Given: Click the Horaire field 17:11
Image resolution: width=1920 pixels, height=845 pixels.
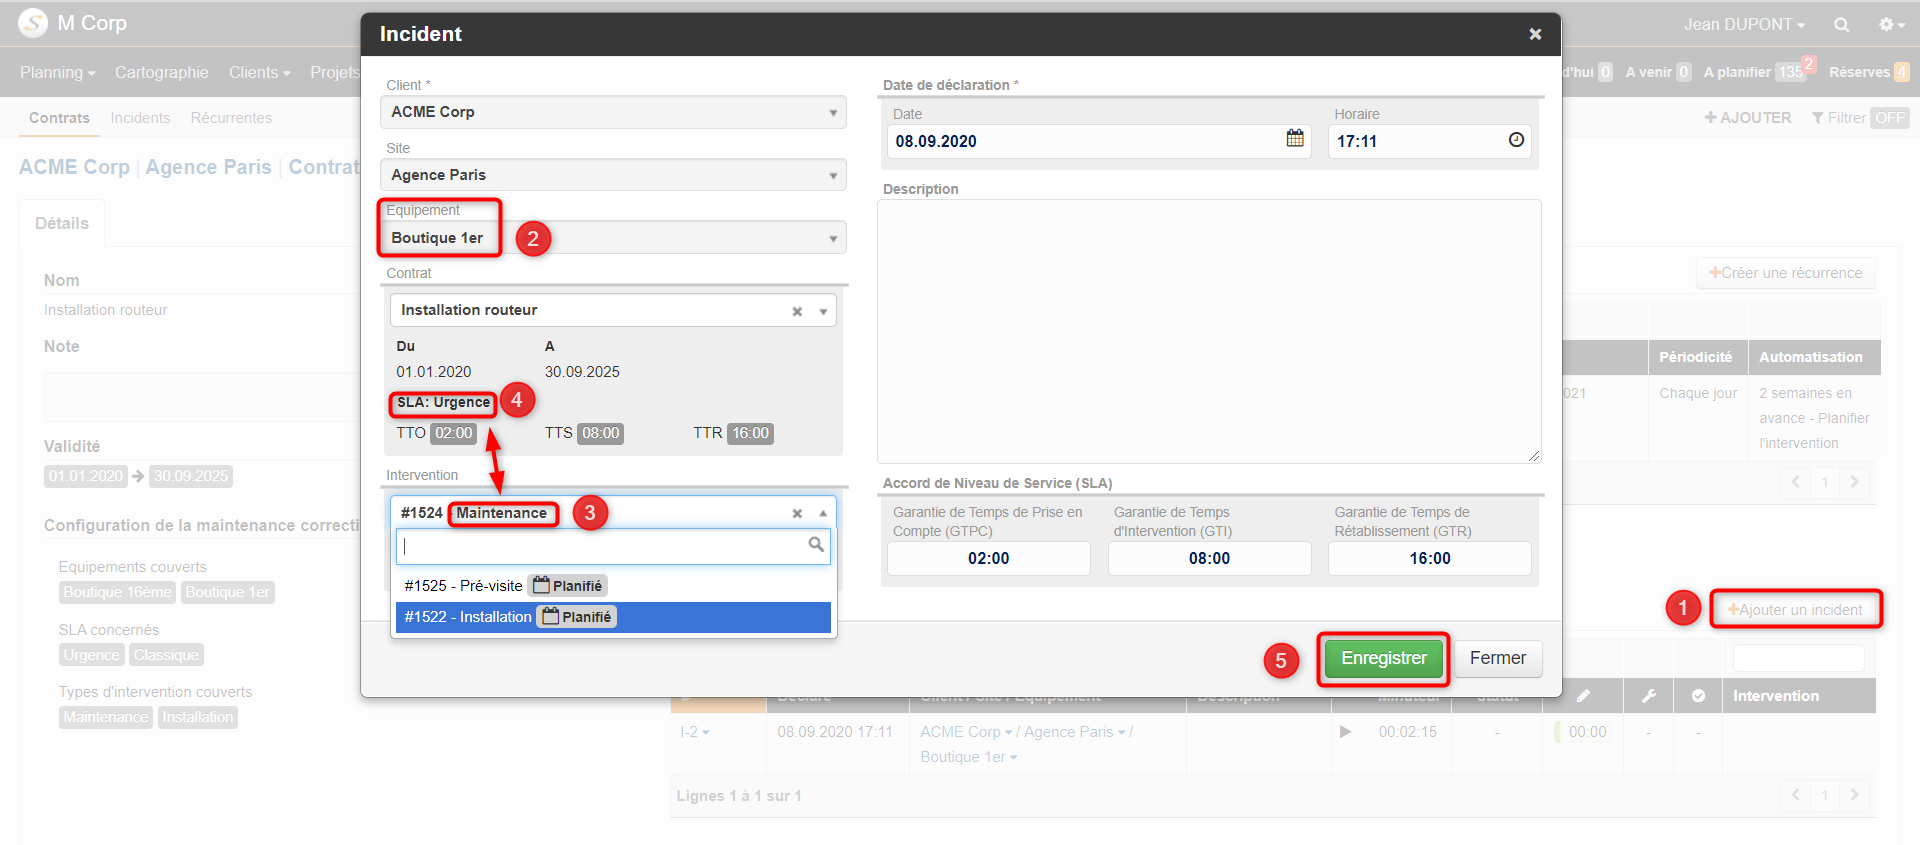Looking at the screenshot, I should (x=1430, y=141).
